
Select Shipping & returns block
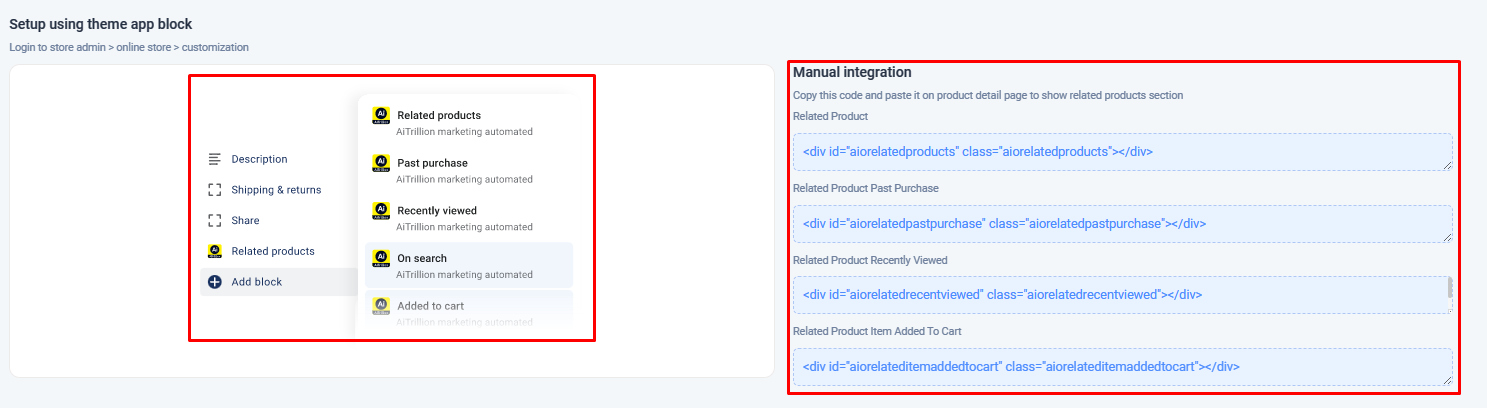pyautogui.click(x=278, y=190)
